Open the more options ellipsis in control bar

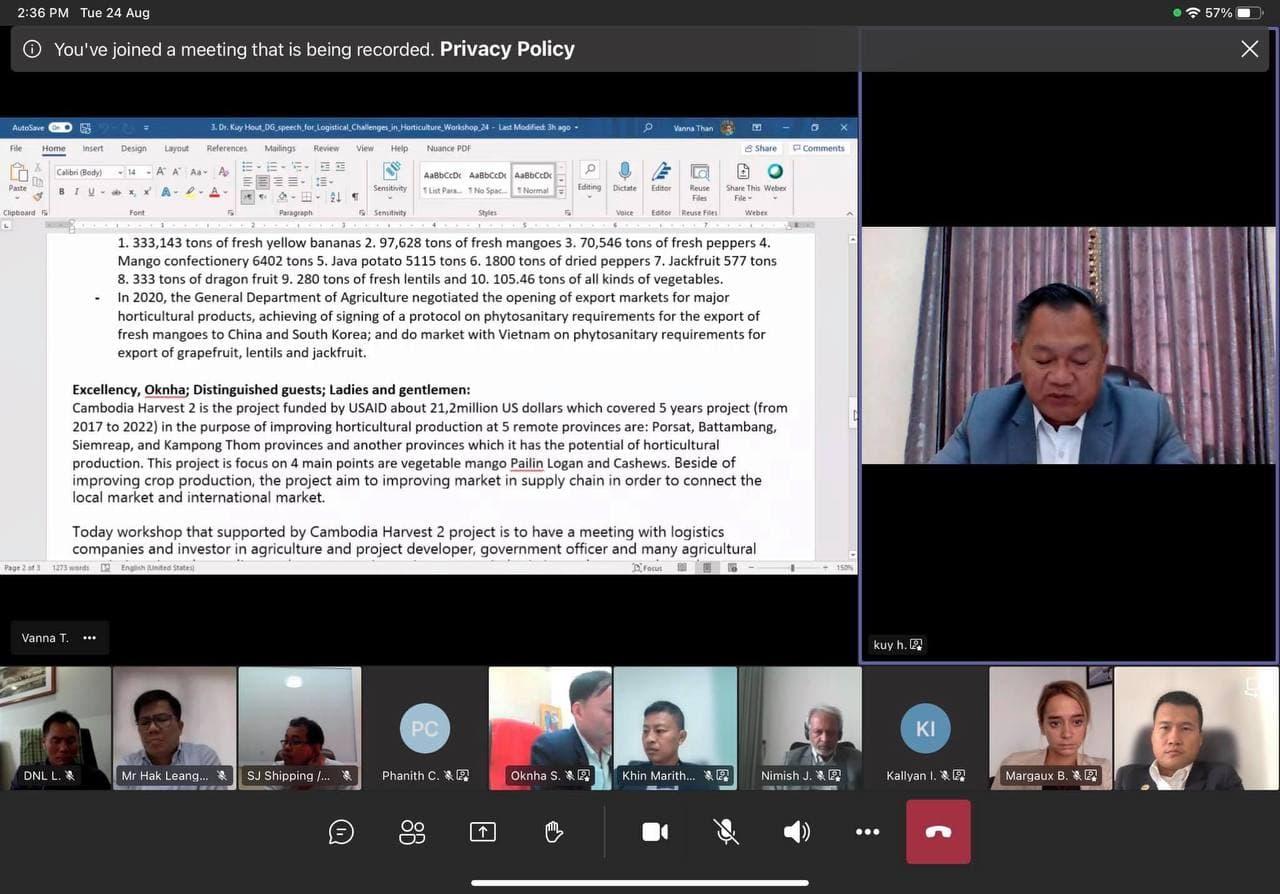point(867,831)
